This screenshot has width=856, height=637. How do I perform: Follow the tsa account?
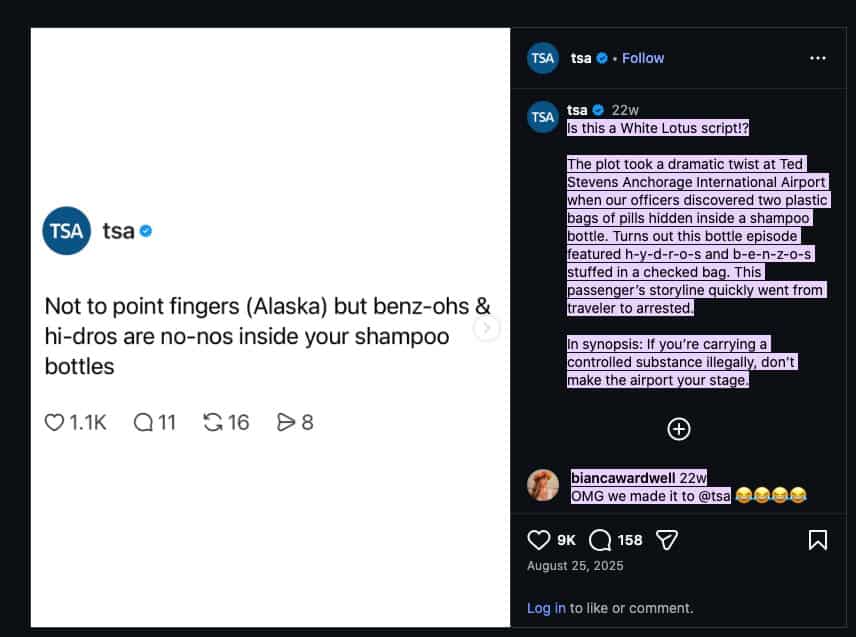click(643, 58)
